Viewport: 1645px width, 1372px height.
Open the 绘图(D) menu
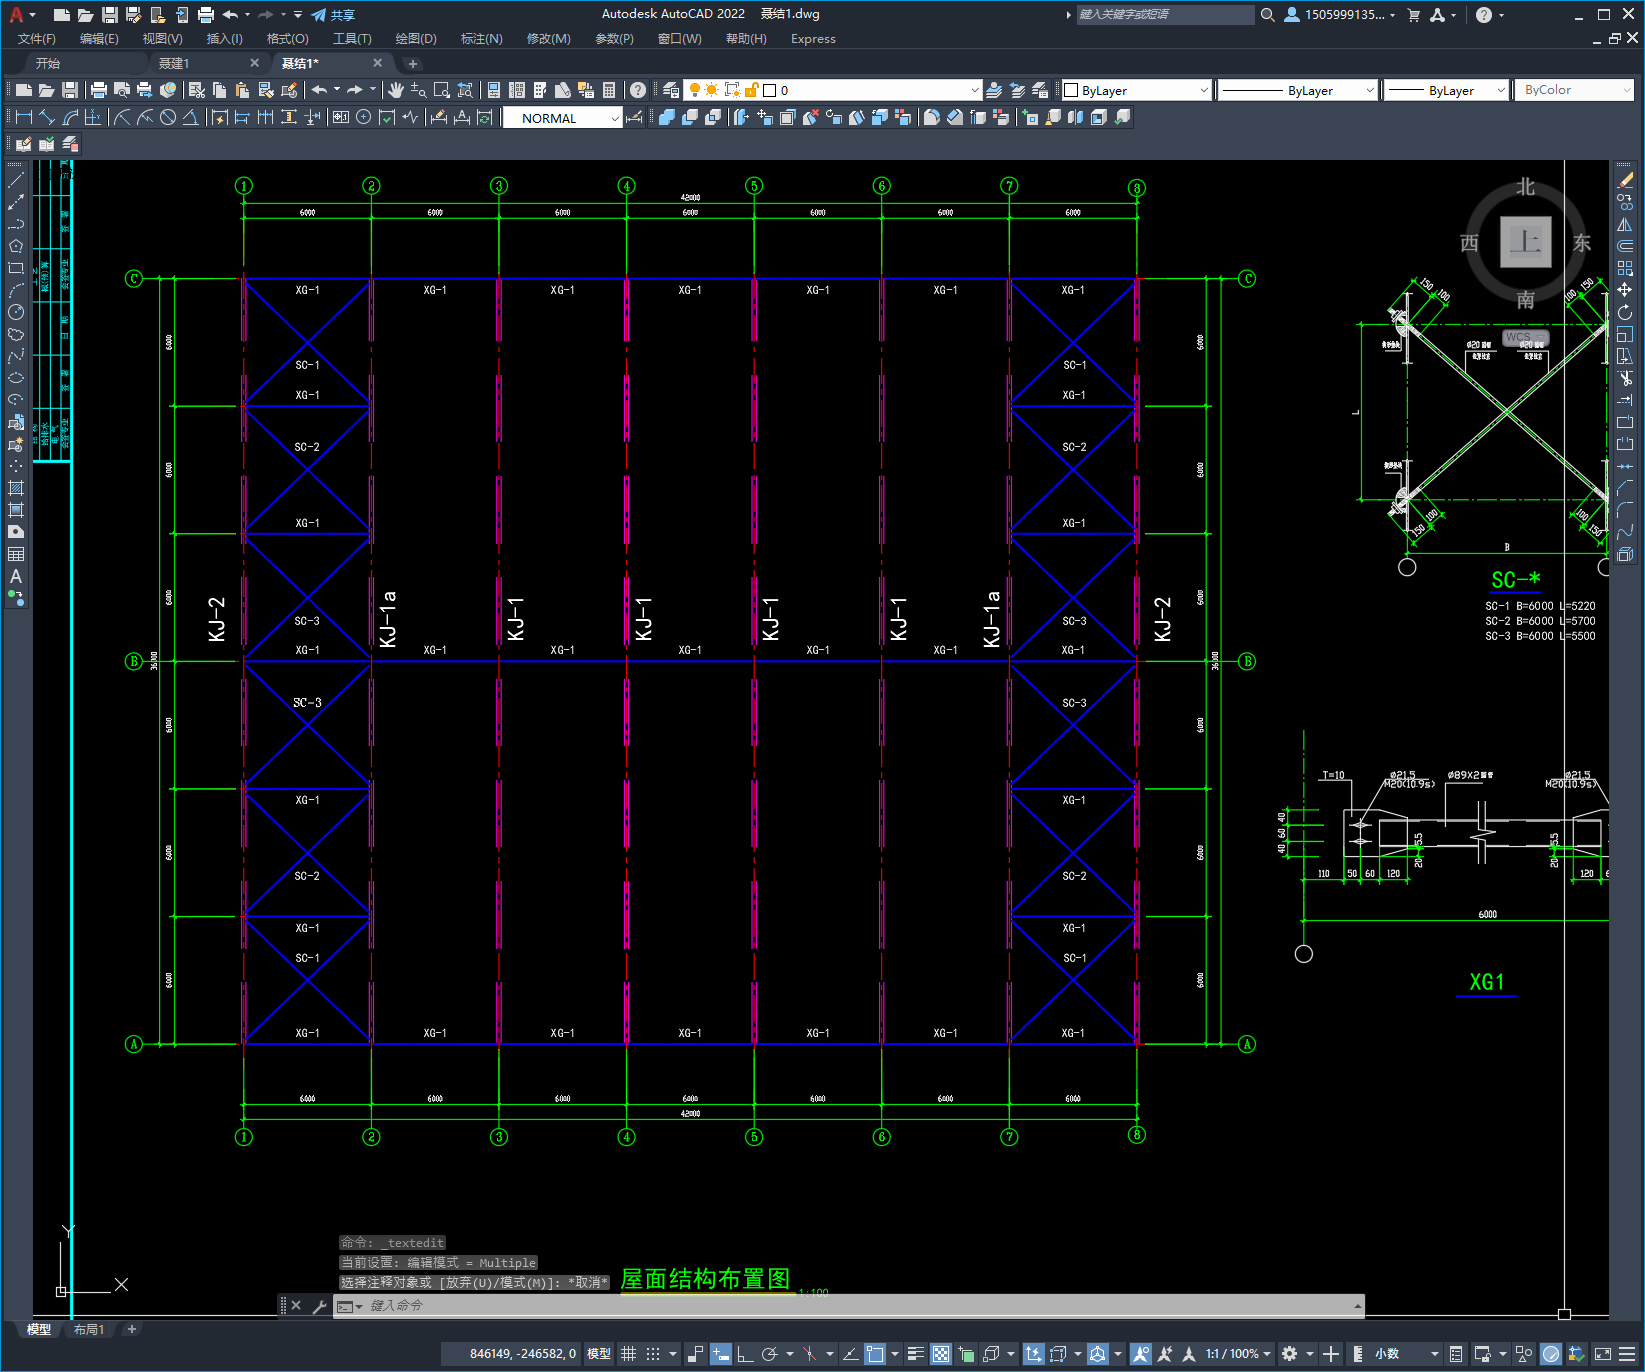click(x=416, y=39)
